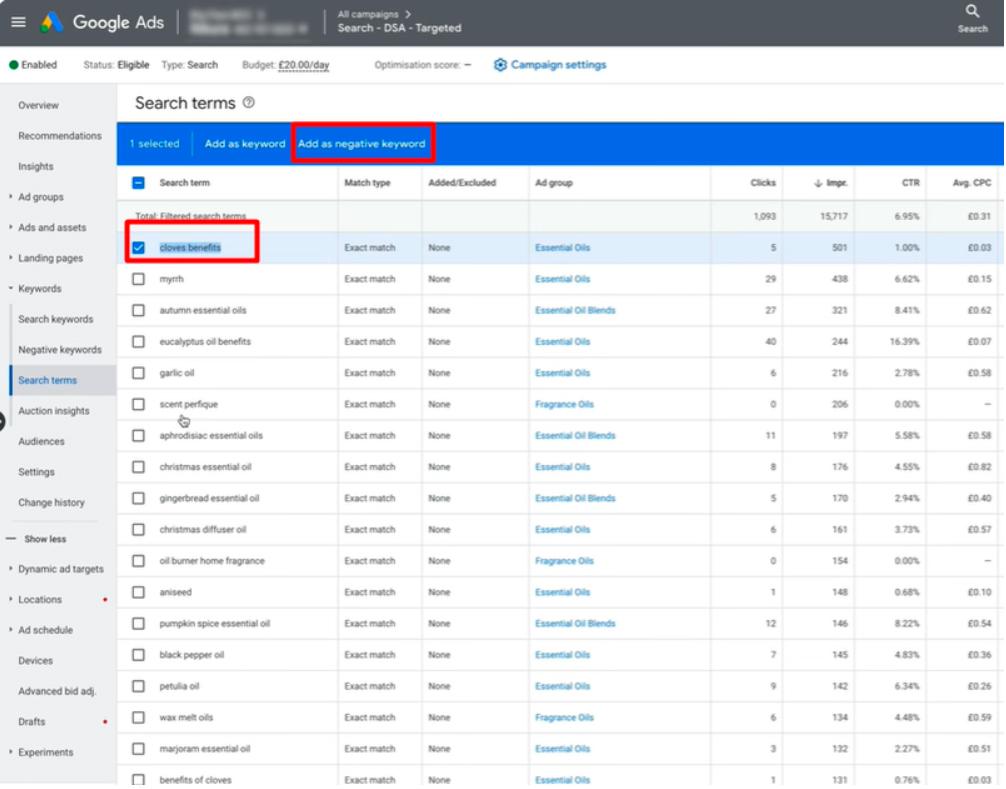The image size is (1006, 789).
Task: Expand Ads and assets section
Action: click(x=11, y=228)
